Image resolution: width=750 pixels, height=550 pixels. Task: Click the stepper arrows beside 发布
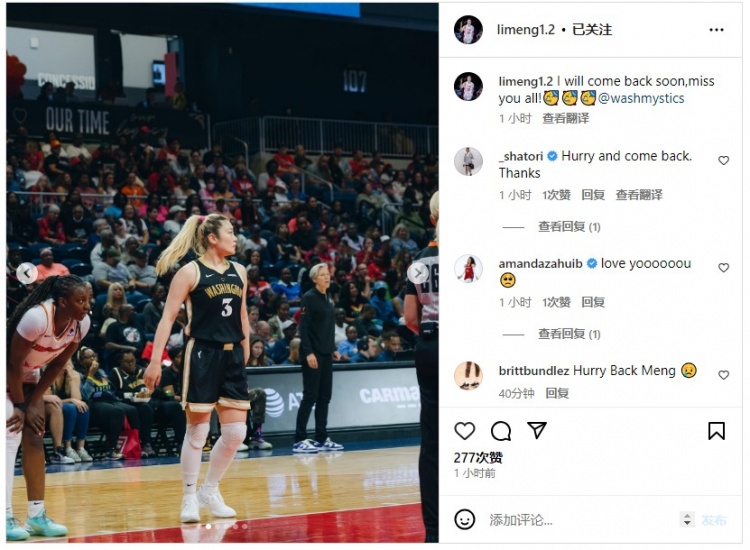(687, 519)
